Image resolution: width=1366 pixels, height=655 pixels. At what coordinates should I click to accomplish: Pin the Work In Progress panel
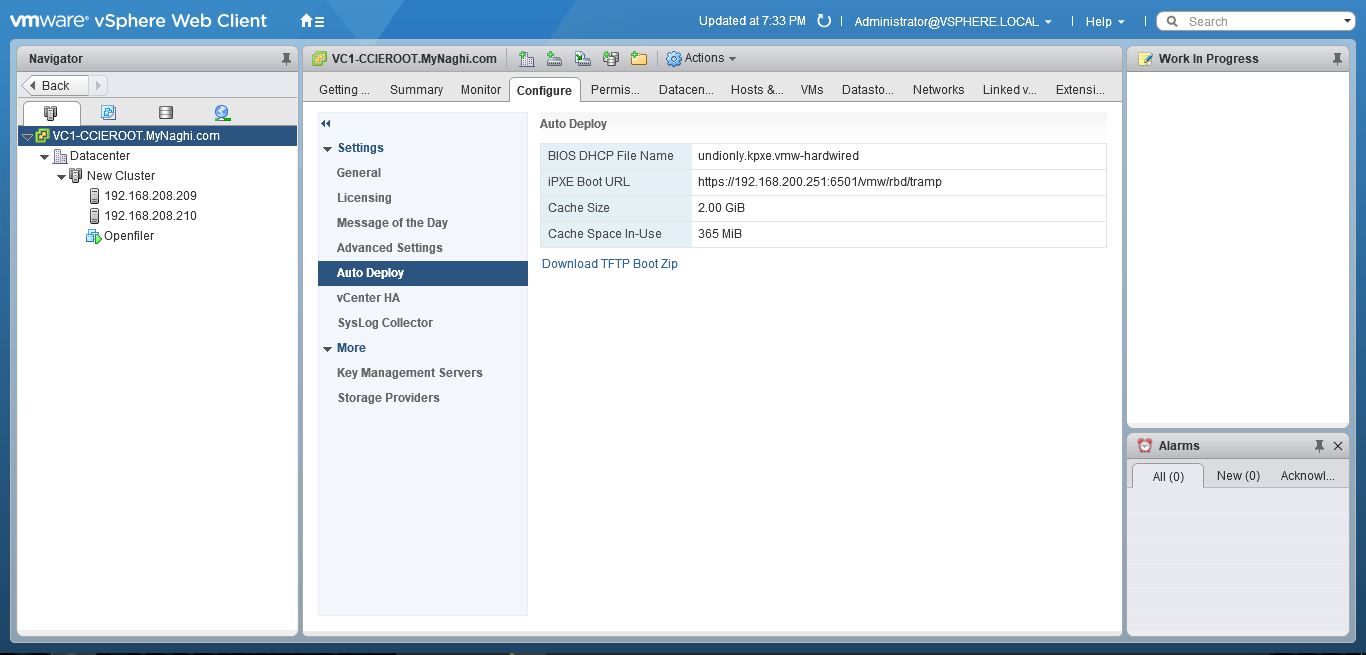click(1337, 59)
